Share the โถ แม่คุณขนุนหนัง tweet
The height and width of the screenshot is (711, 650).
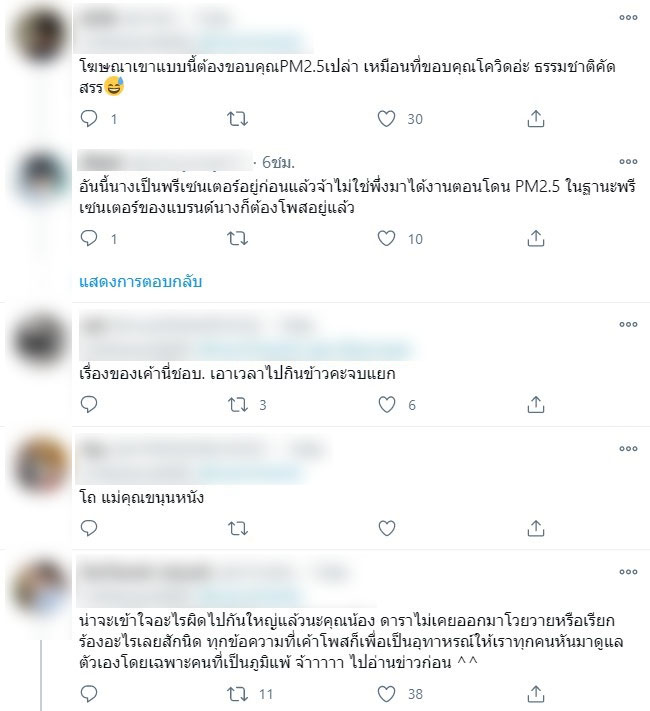pos(536,528)
